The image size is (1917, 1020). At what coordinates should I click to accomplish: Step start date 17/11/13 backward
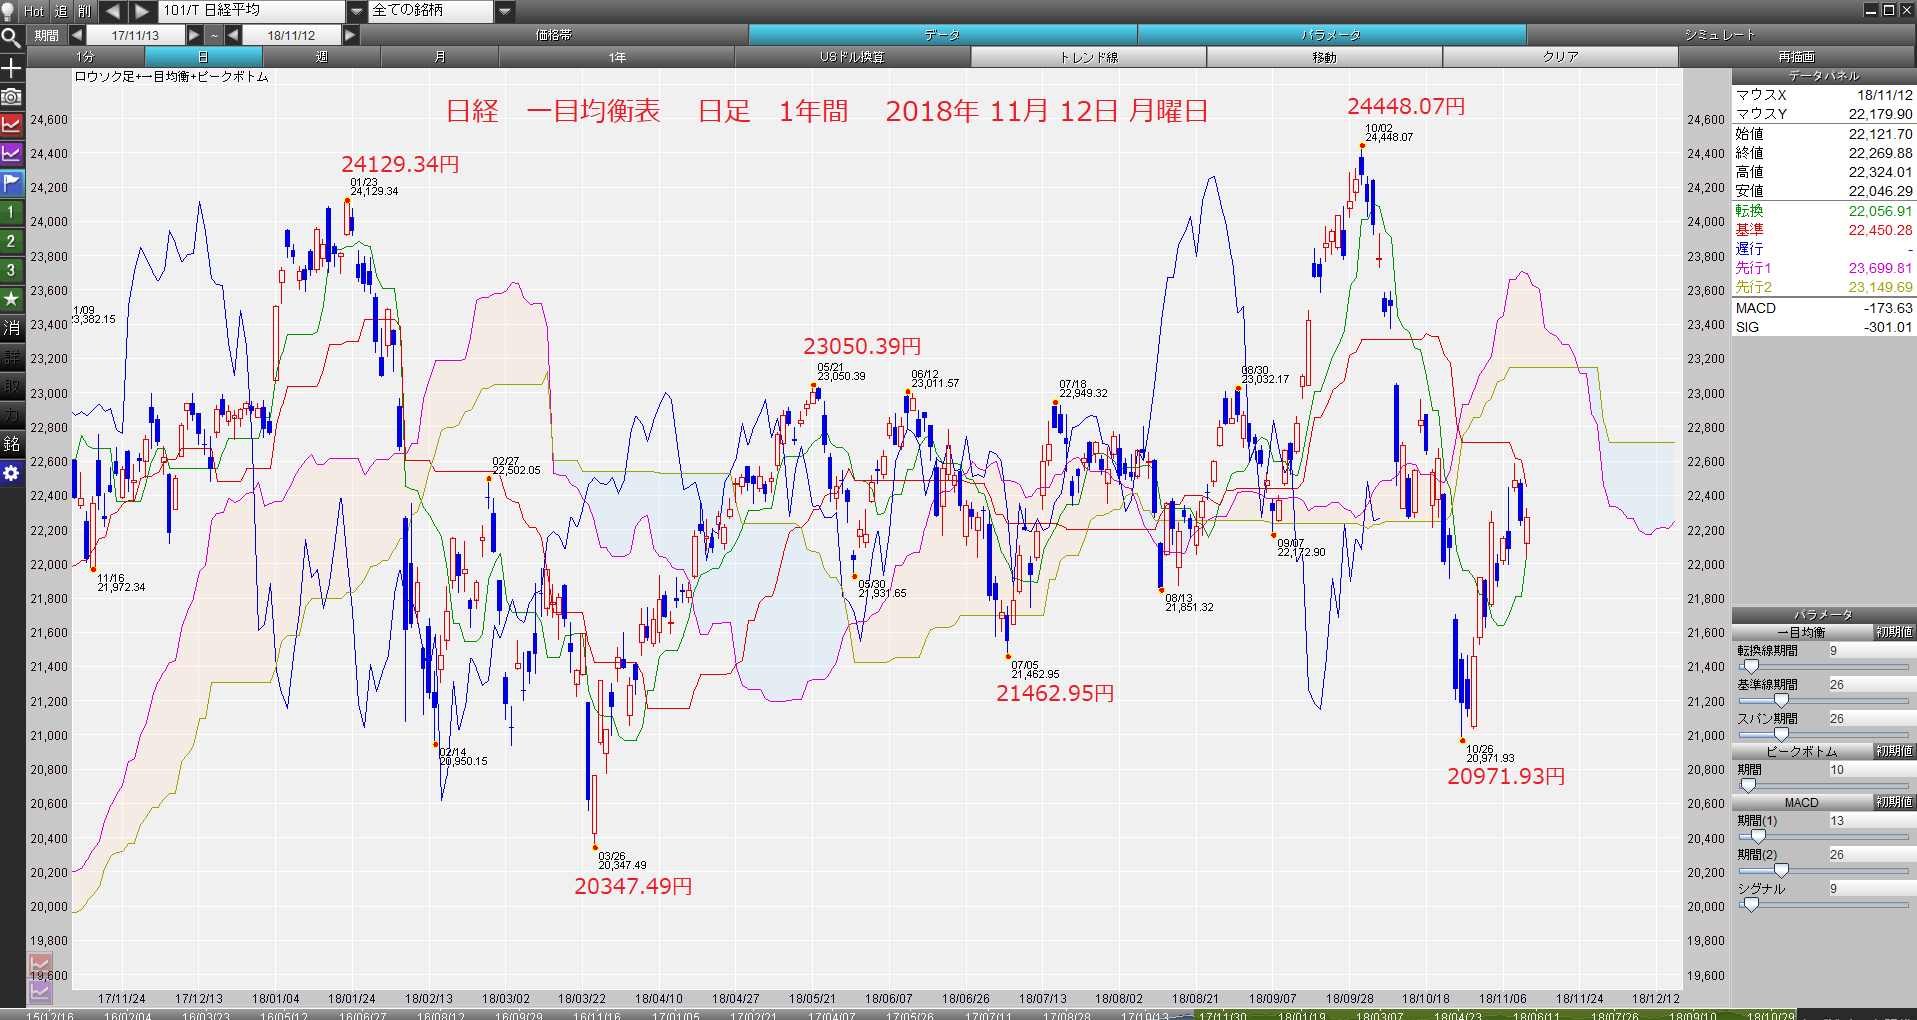point(76,35)
